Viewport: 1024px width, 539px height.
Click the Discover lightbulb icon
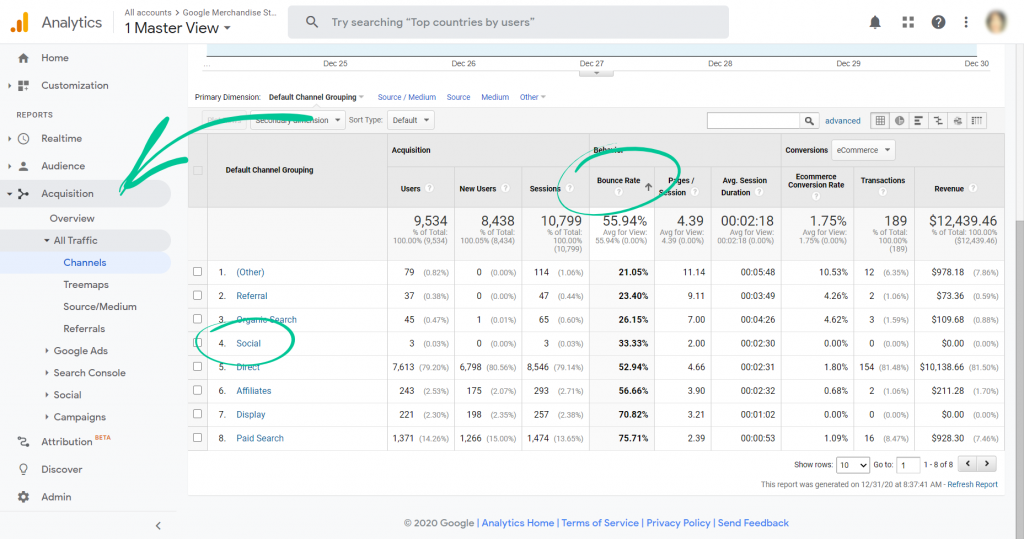pos(24,469)
